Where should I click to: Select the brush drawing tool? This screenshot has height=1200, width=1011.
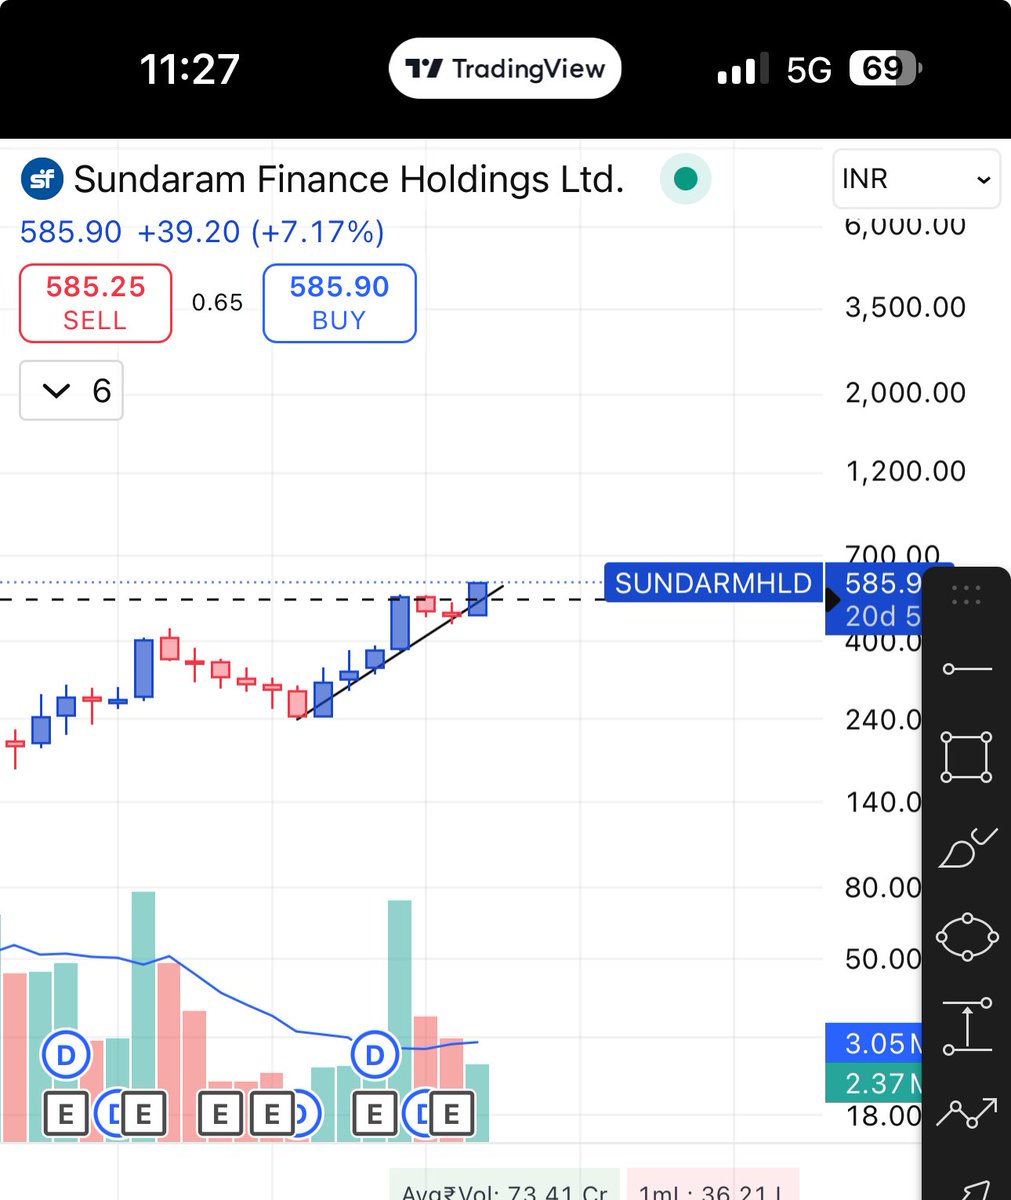tap(967, 848)
